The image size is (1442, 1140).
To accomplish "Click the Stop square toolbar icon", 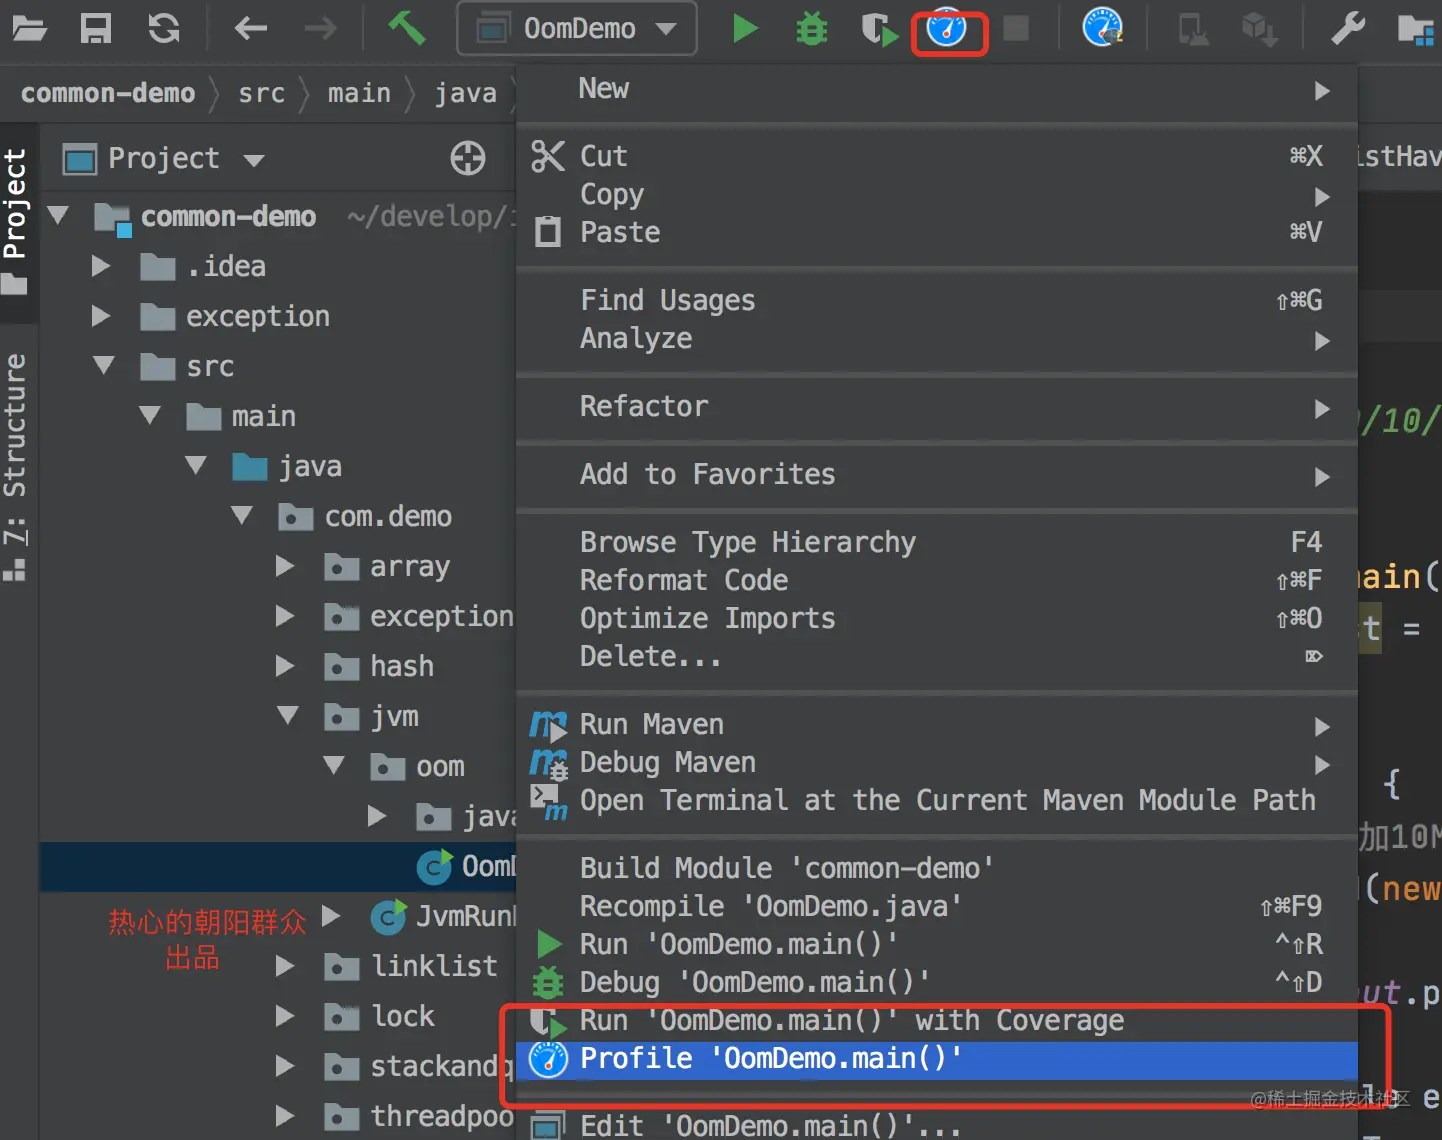I will tap(1016, 28).
